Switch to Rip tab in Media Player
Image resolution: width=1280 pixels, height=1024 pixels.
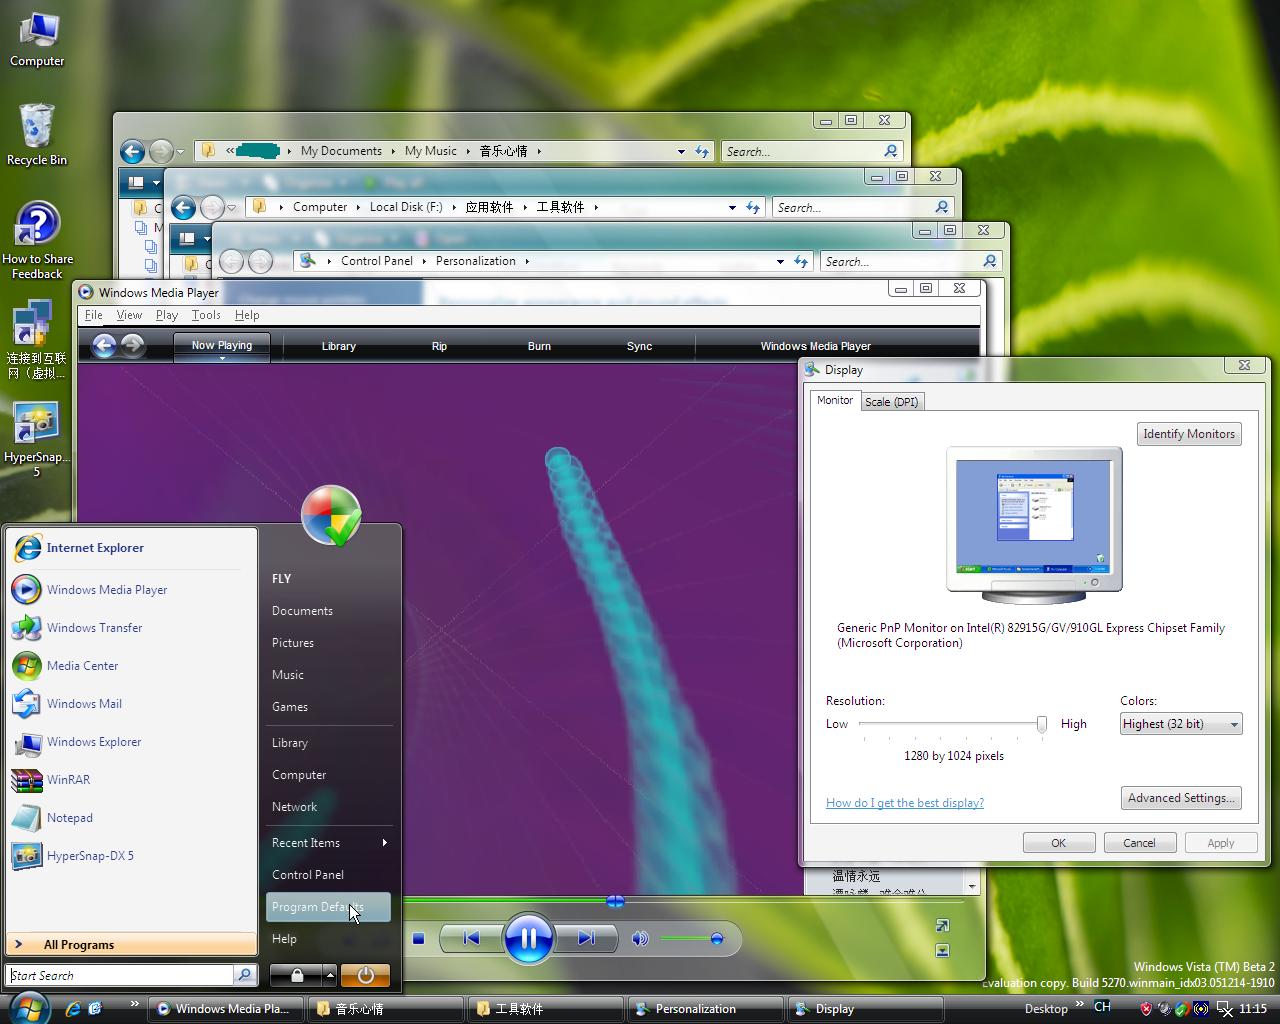pyautogui.click(x=439, y=346)
